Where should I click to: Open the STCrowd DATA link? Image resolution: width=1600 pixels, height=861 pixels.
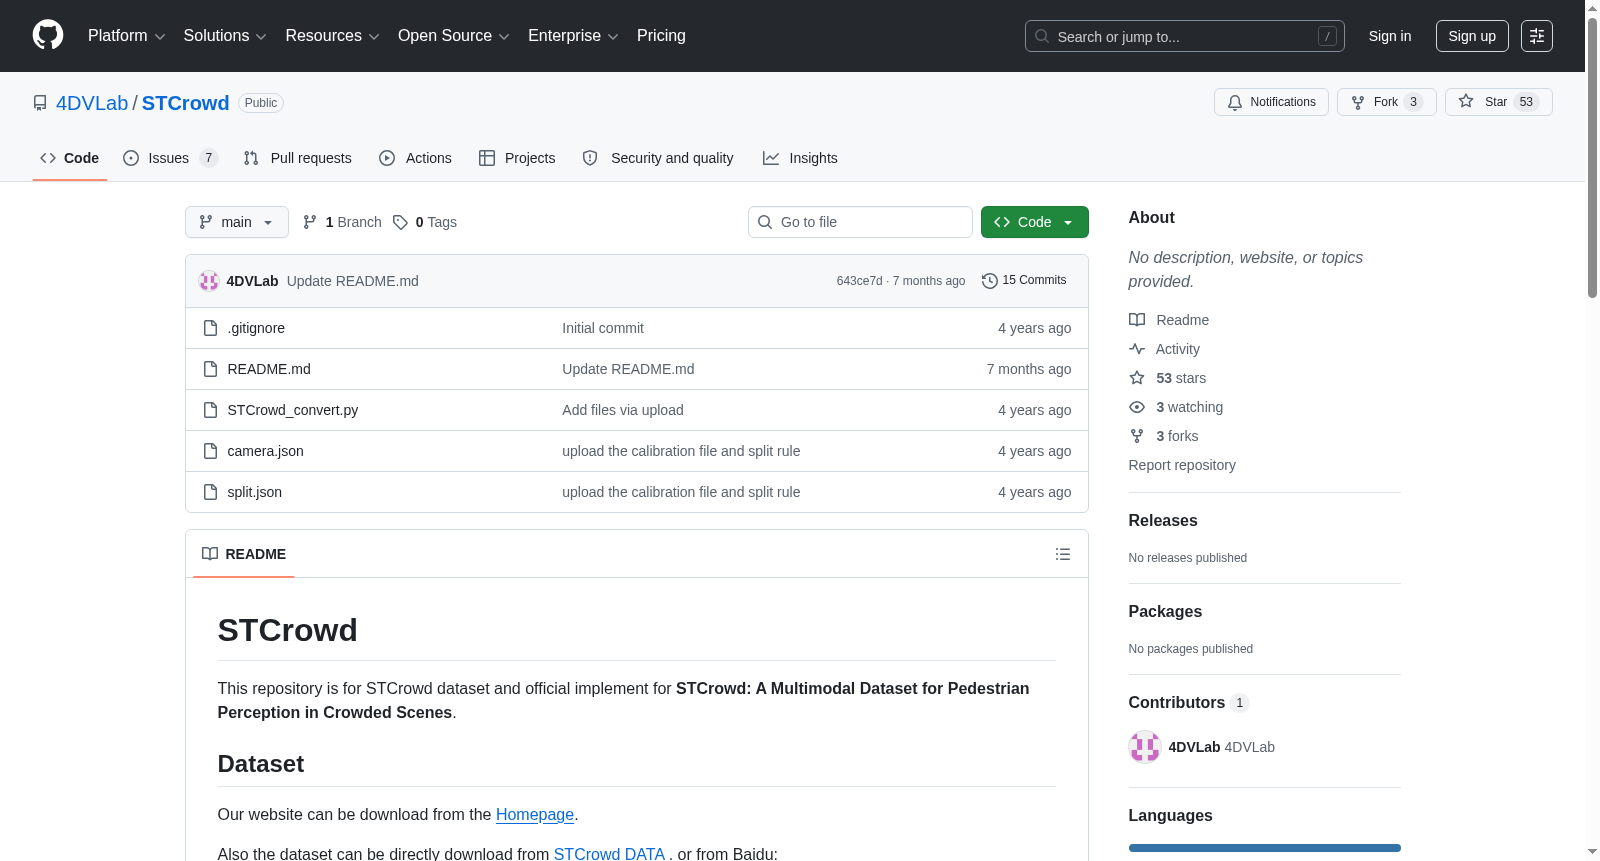[x=609, y=854]
